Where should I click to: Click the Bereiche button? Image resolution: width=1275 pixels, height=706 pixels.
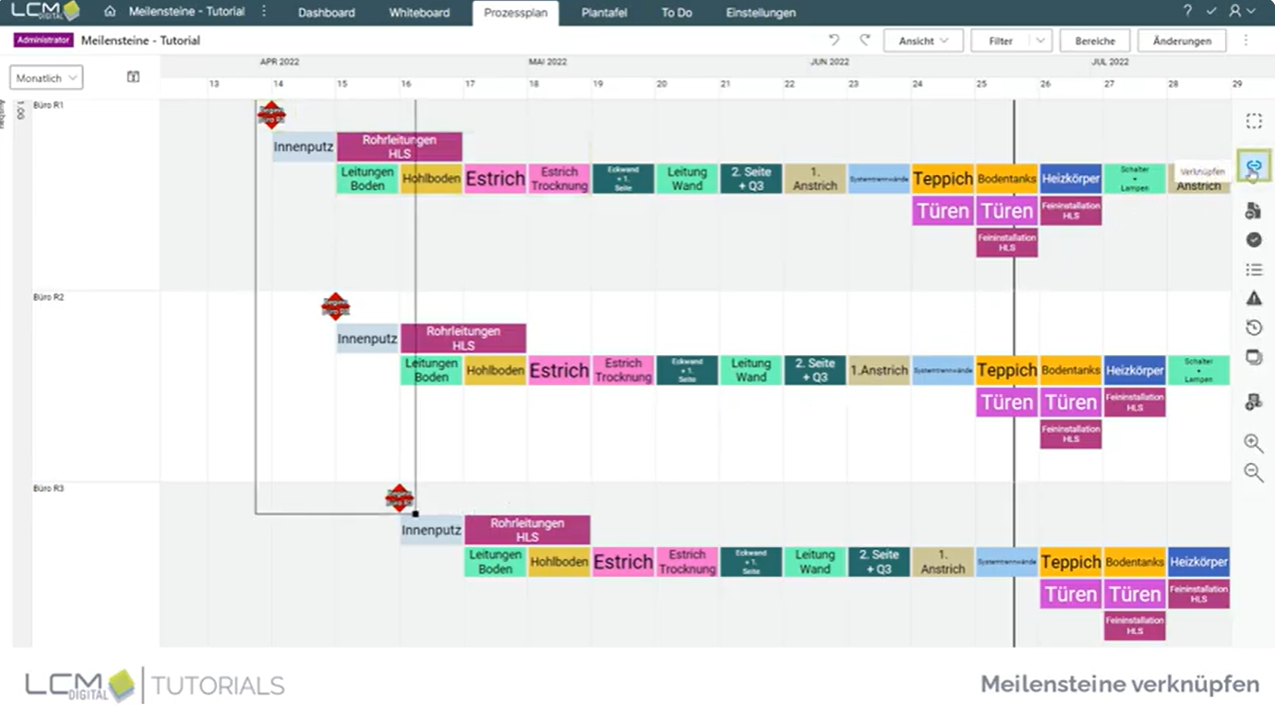point(1095,41)
